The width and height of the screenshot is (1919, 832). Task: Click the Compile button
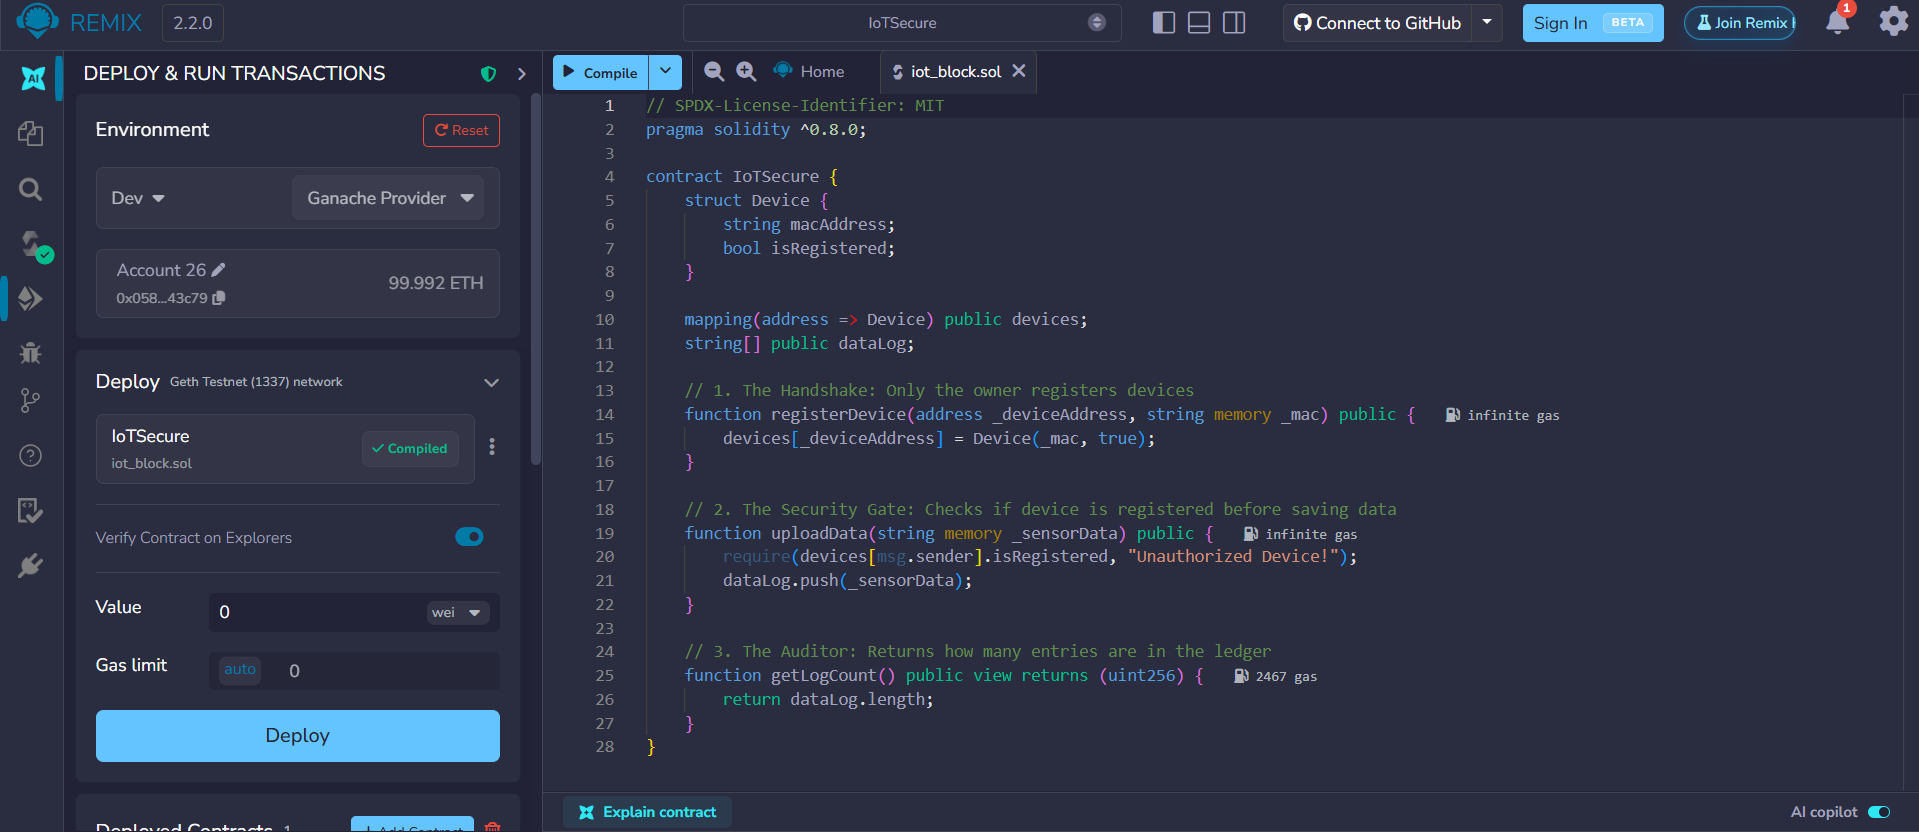600,72
